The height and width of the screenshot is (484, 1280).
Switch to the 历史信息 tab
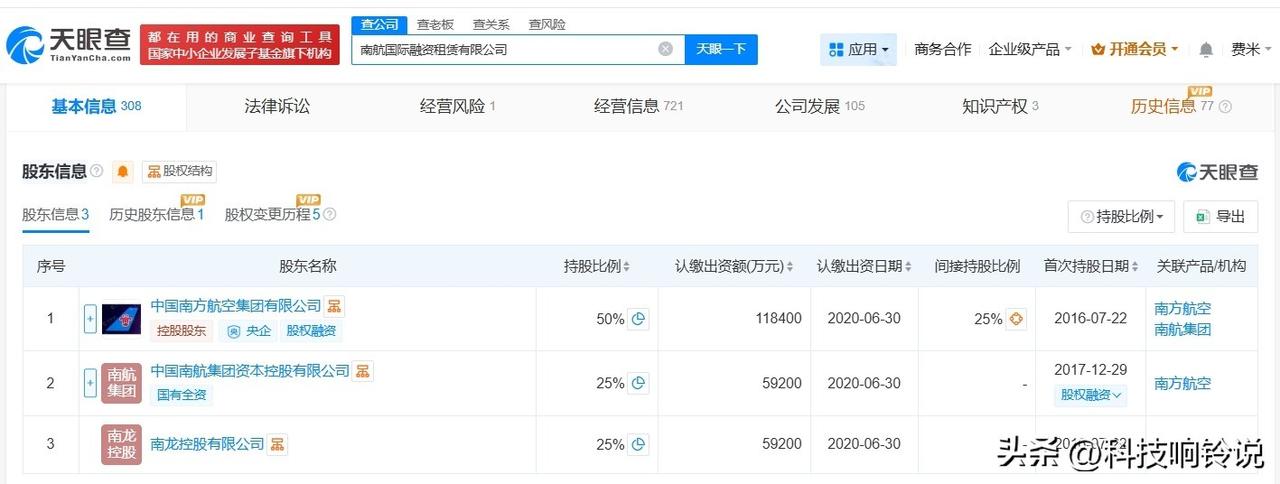(1172, 106)
